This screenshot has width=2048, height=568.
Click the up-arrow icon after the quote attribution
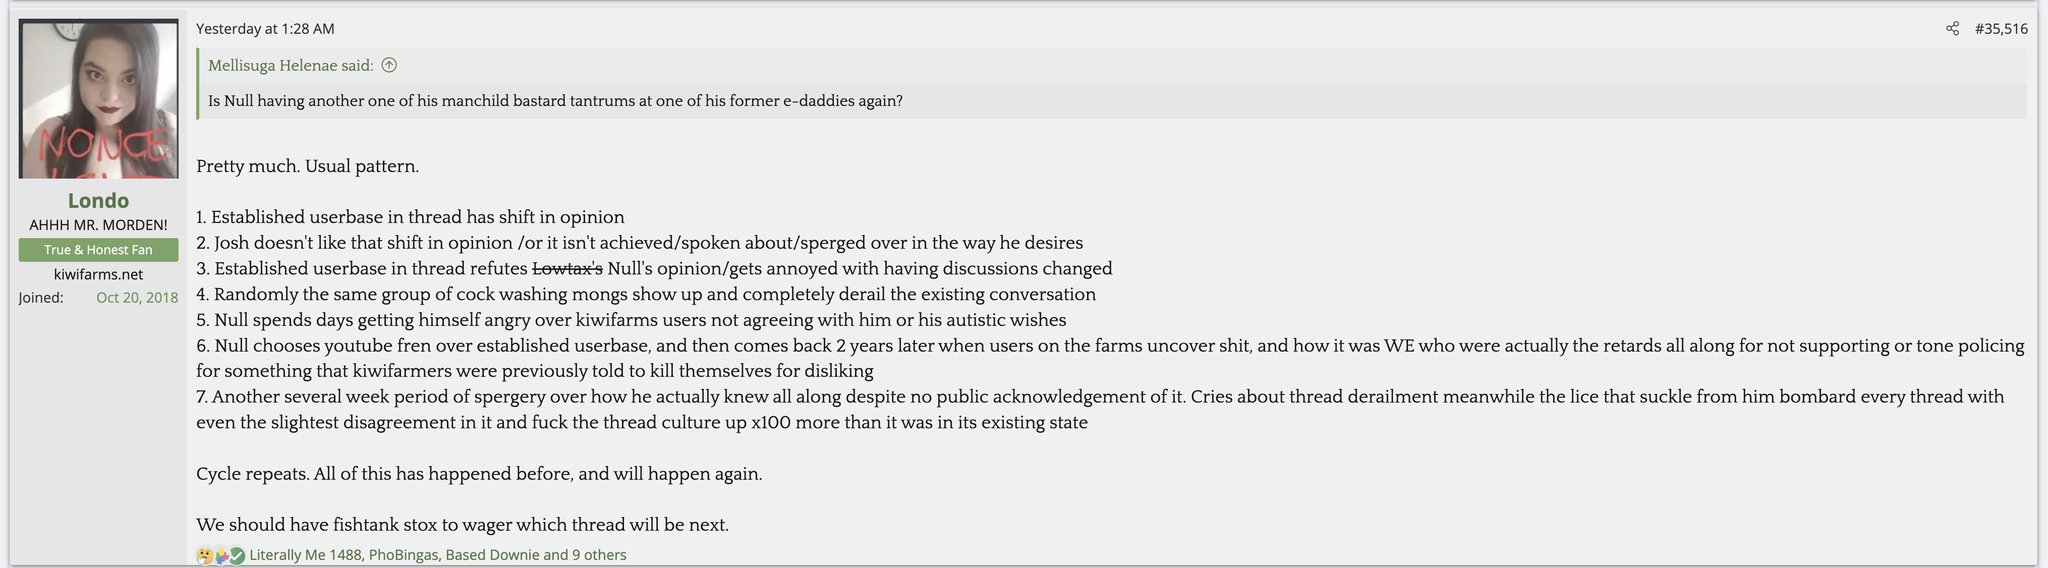(x=390, y=65)
